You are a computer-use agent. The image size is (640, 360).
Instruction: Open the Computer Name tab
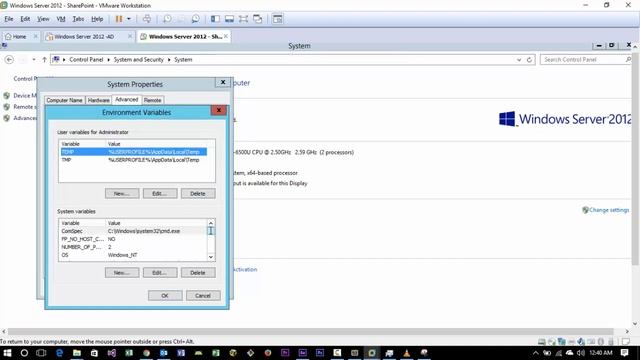[x=64, y=100]
